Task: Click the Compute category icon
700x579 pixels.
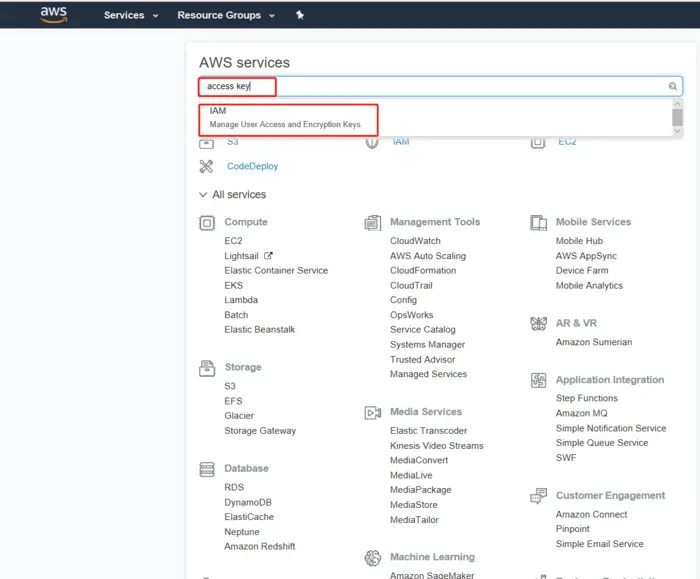Action: coord(207,222)
